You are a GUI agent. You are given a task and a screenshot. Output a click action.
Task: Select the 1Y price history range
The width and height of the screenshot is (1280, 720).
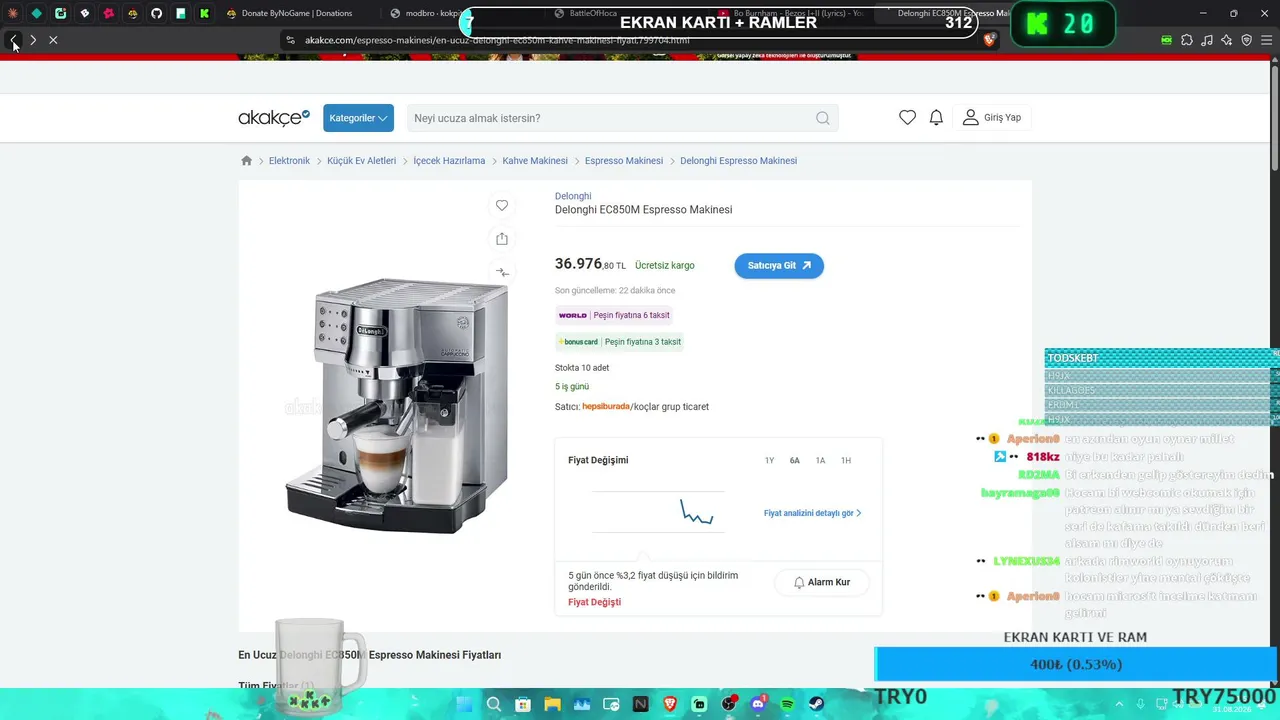tap(769, 461)
